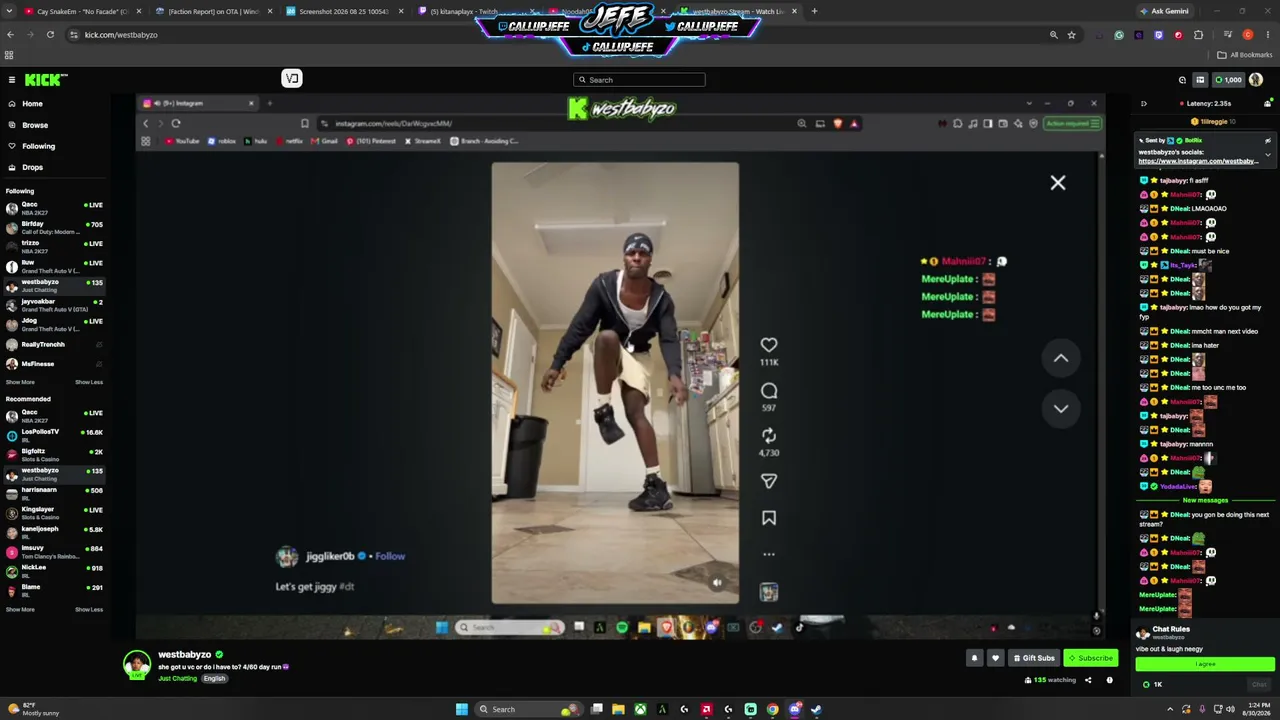Open westbabyzo Instagram link in pinned message
This screenshot has height=720, width=1280.
tap(1198, 161)
